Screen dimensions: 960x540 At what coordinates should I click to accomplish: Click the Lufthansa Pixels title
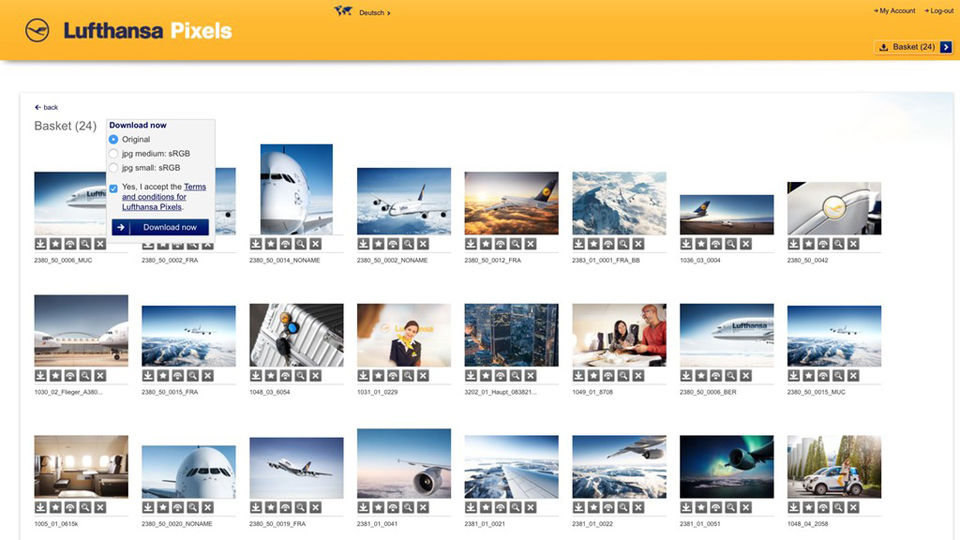point(148,31)
